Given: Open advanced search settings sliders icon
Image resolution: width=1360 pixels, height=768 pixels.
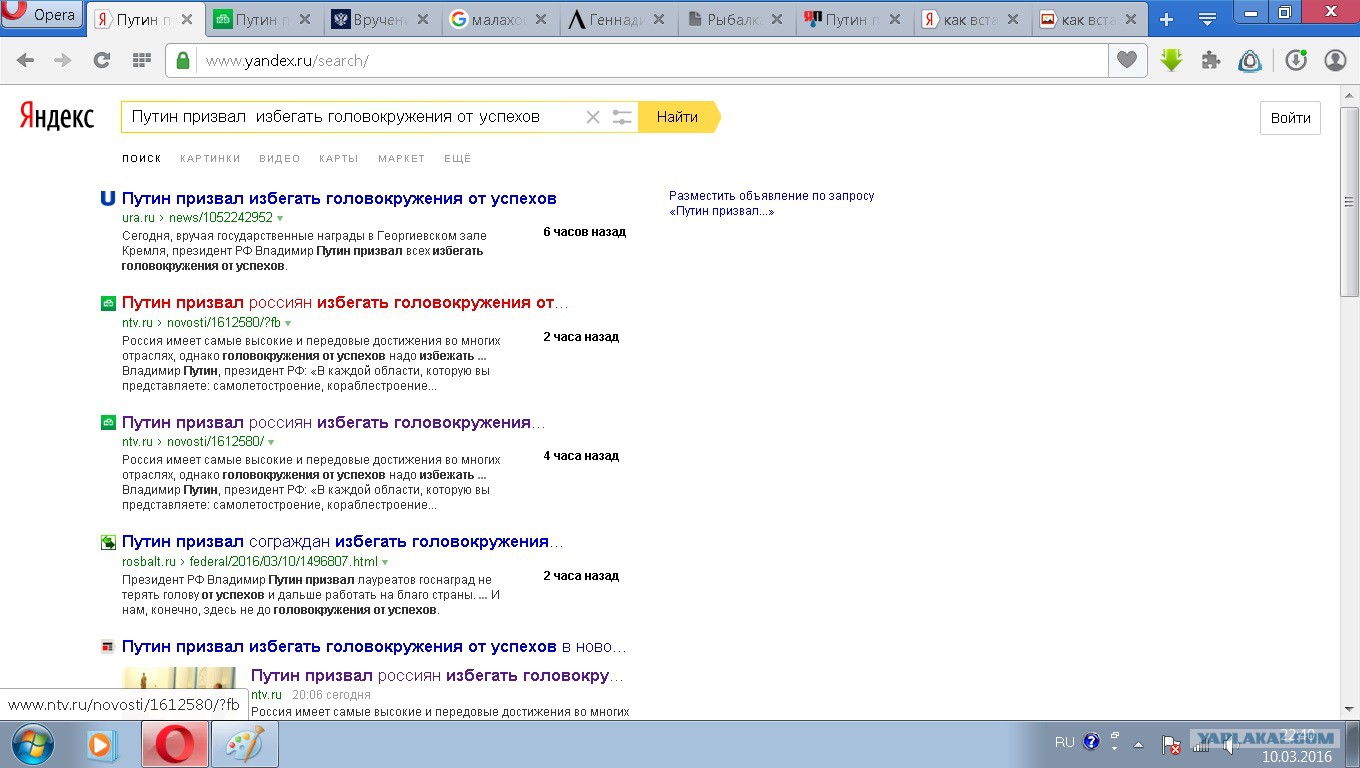Looking at the screenshot, I should point(622,117).
